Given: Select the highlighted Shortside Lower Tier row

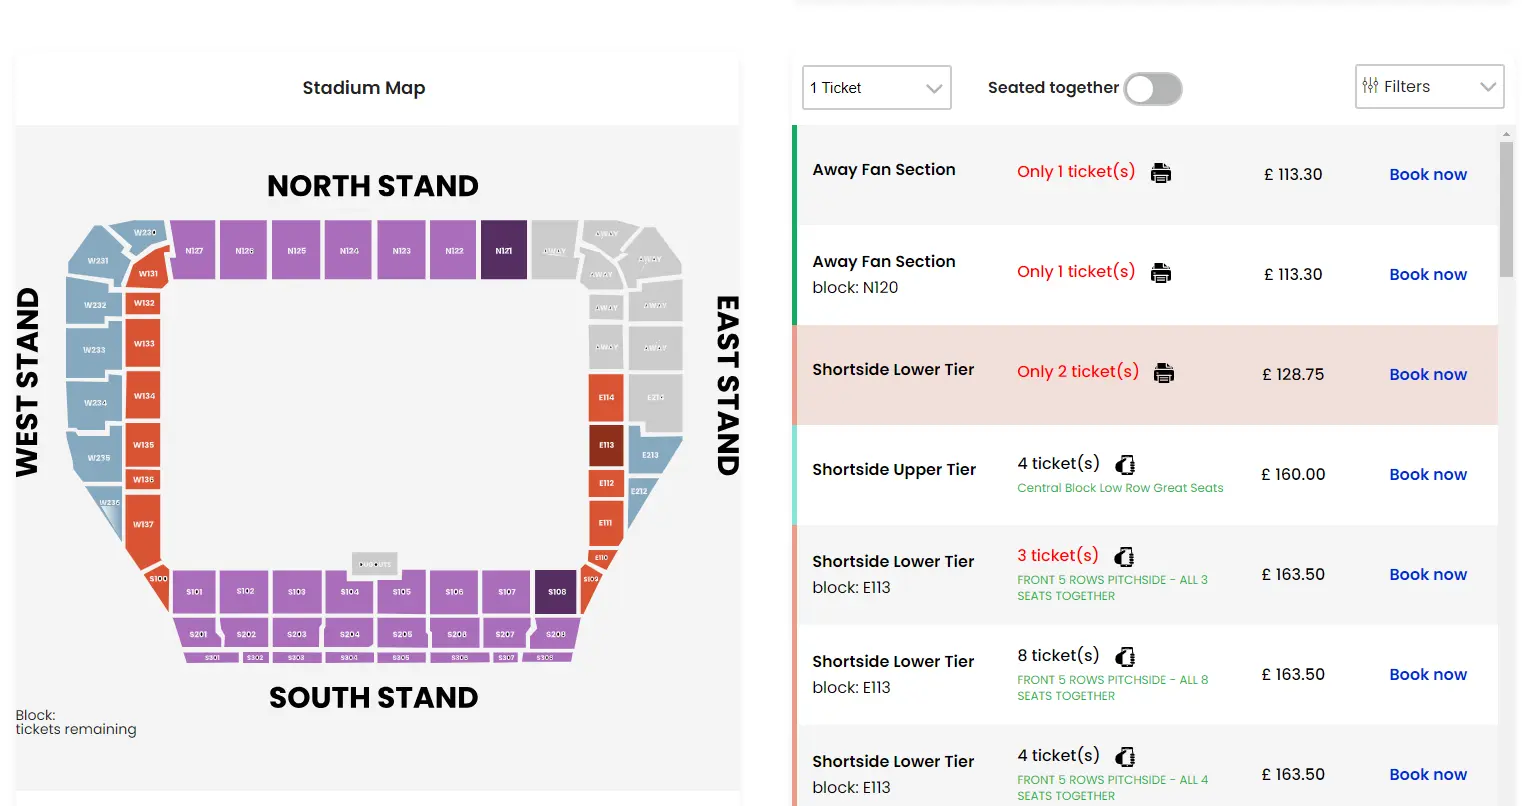Looking at the screenshot, I should [x=1146, y=375].
